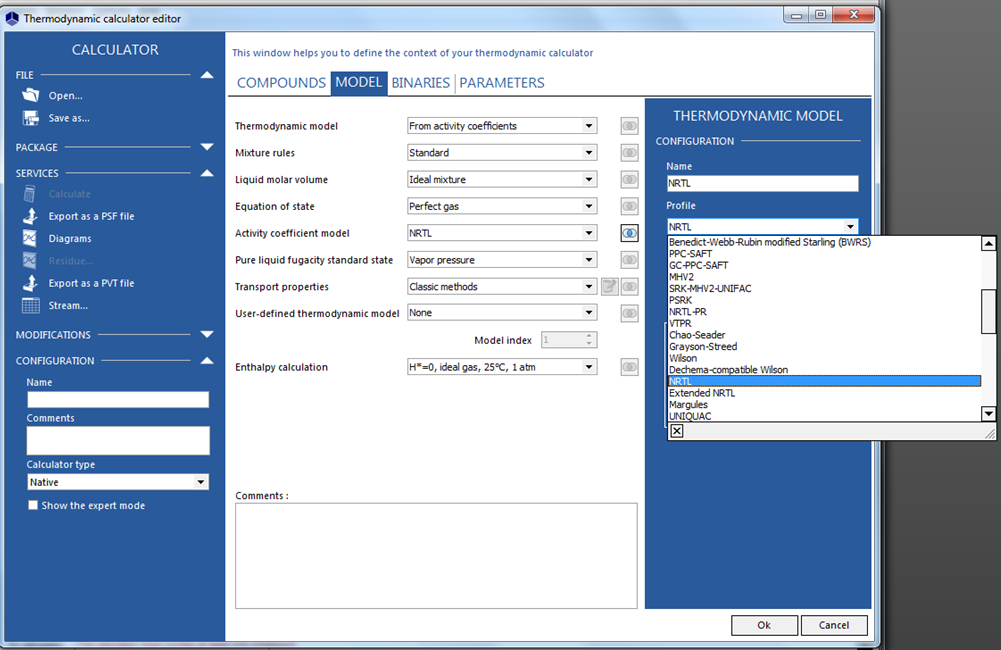Collapse the Profile dropdown list
This screenshot has height=650, width=1001.
[850, 227]
